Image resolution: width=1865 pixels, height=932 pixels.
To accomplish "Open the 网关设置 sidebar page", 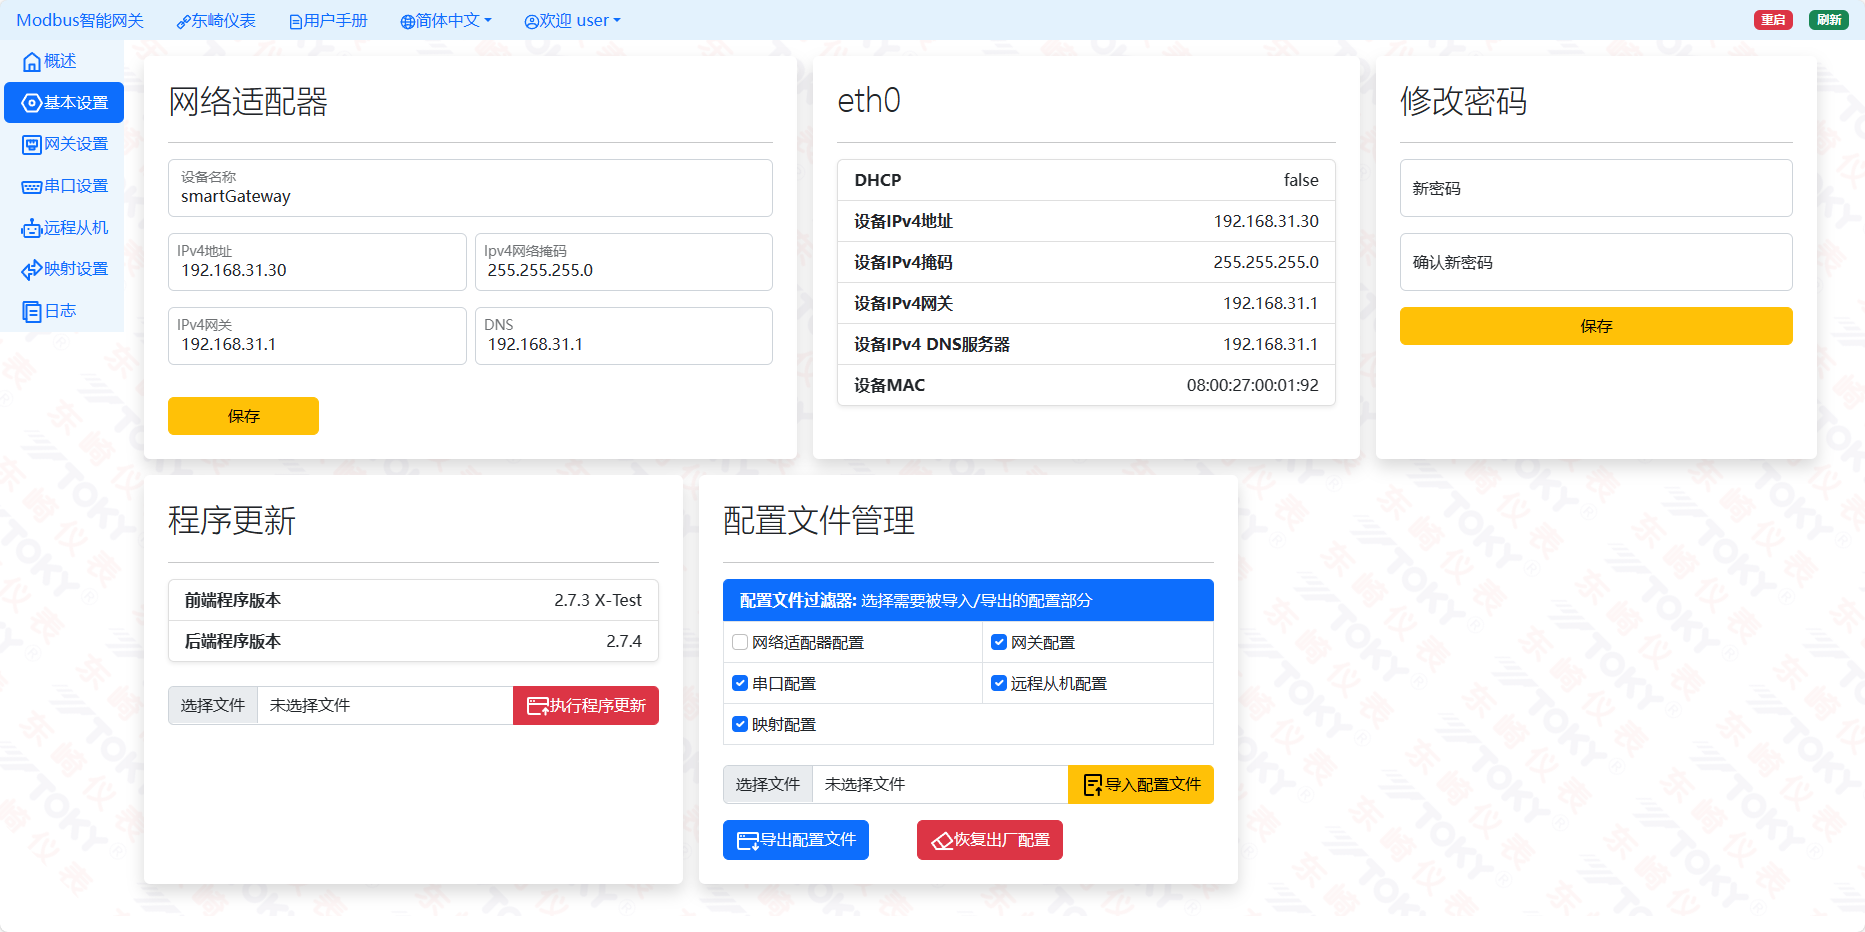I will coord(64,145).
